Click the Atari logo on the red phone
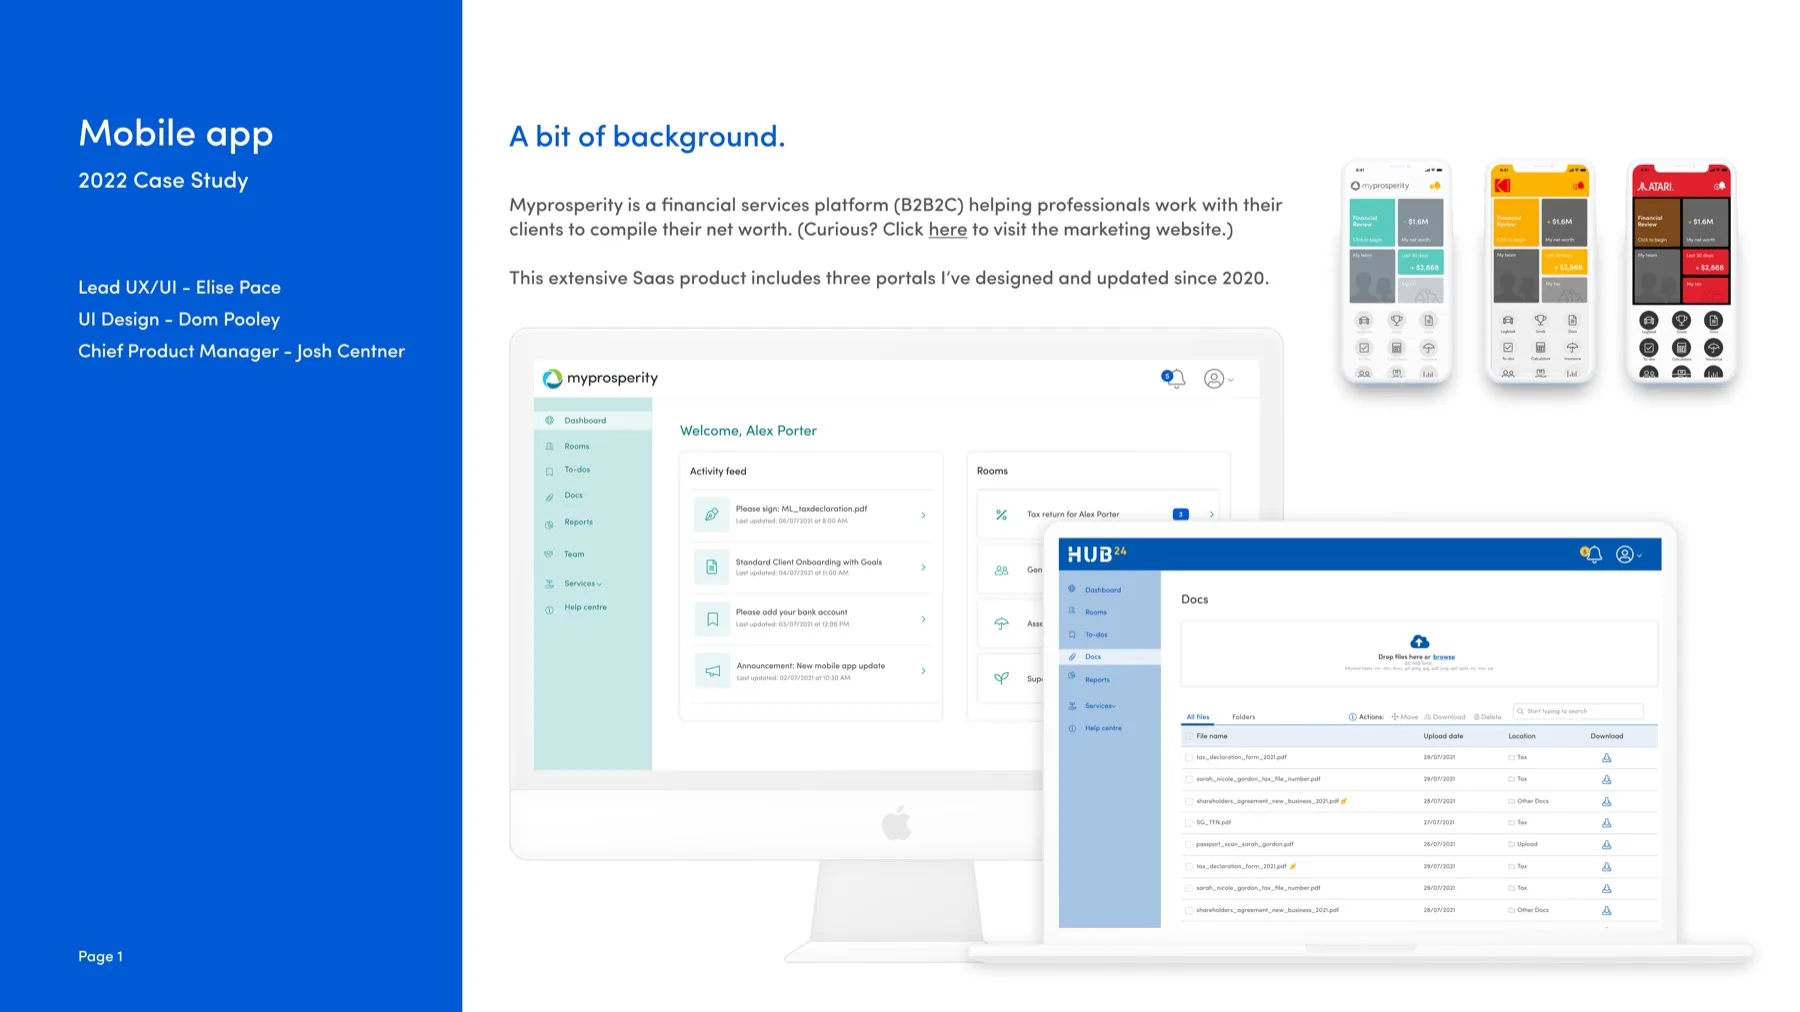The height and width of the screenshot is (1012, 1800). (x=1655, y=187)
